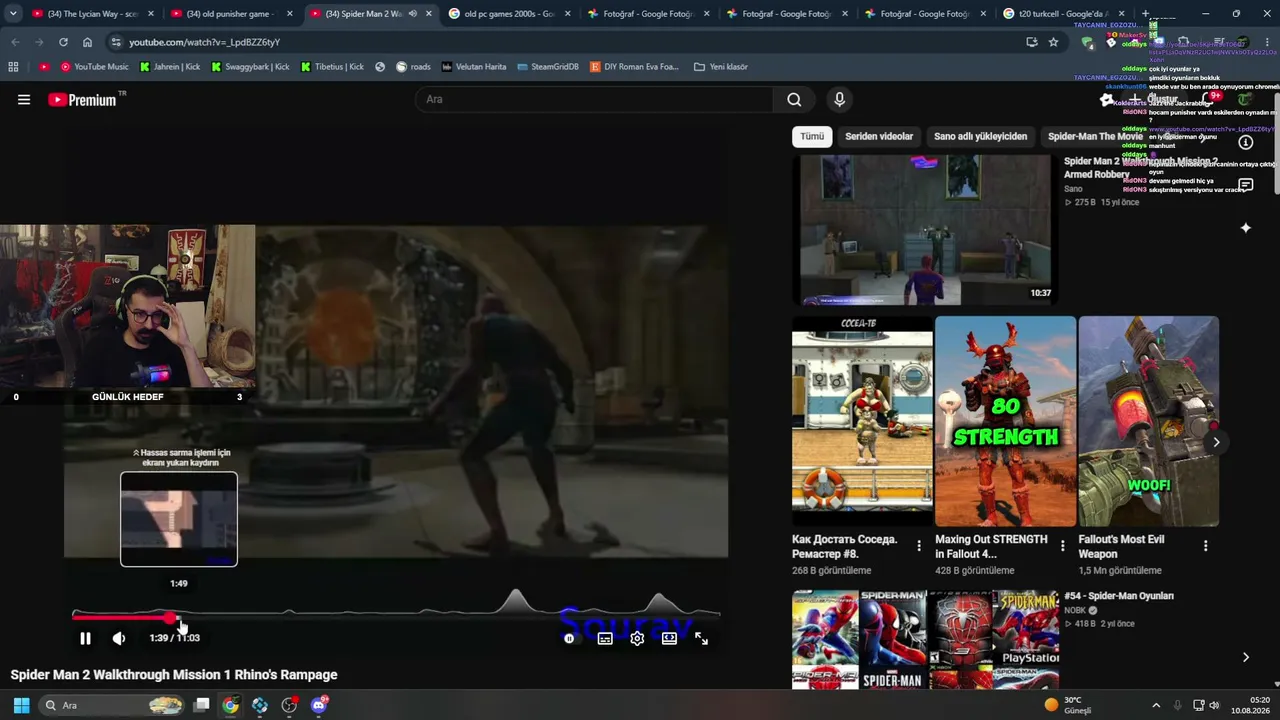This screenshot has width=1280, height=720.
Task: Open the roads bookmark
Action: [413, 67]
